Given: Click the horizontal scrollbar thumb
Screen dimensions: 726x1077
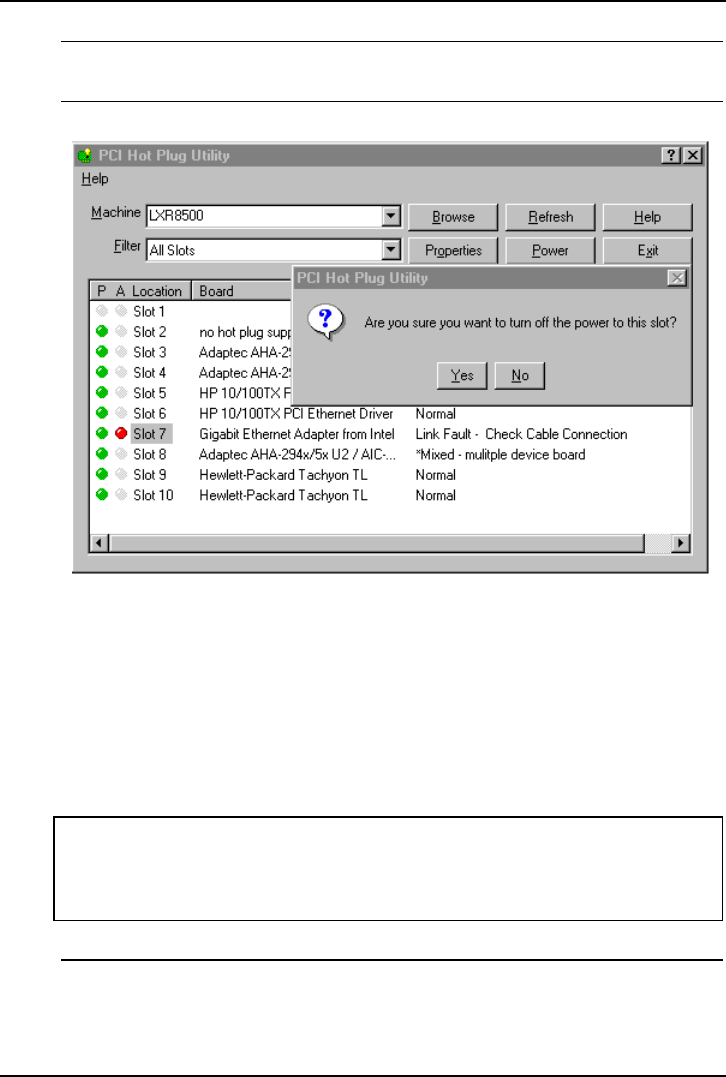Looking at the screenshot, I should tap(376, 543).
